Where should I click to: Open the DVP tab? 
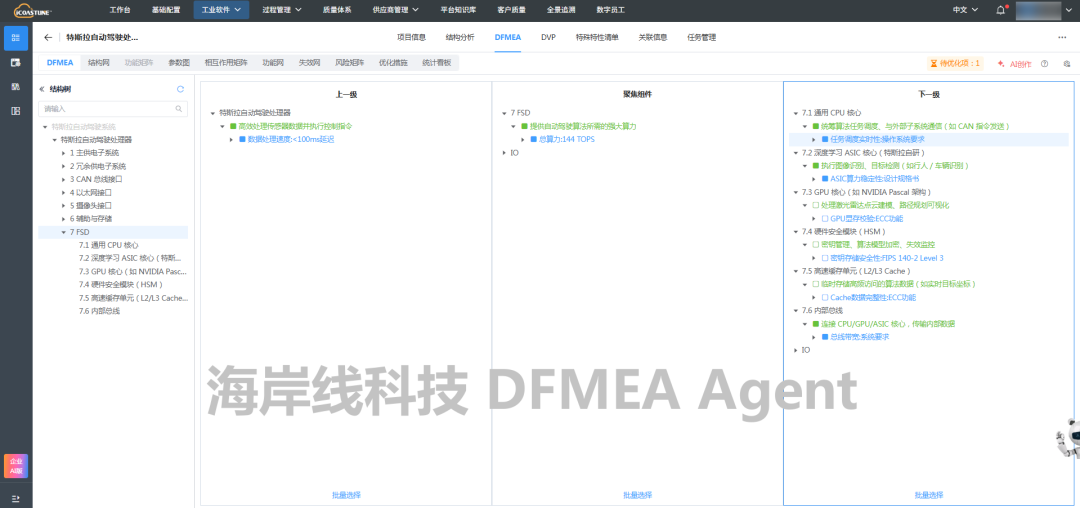pyautogui.click(x=548, y=38)
